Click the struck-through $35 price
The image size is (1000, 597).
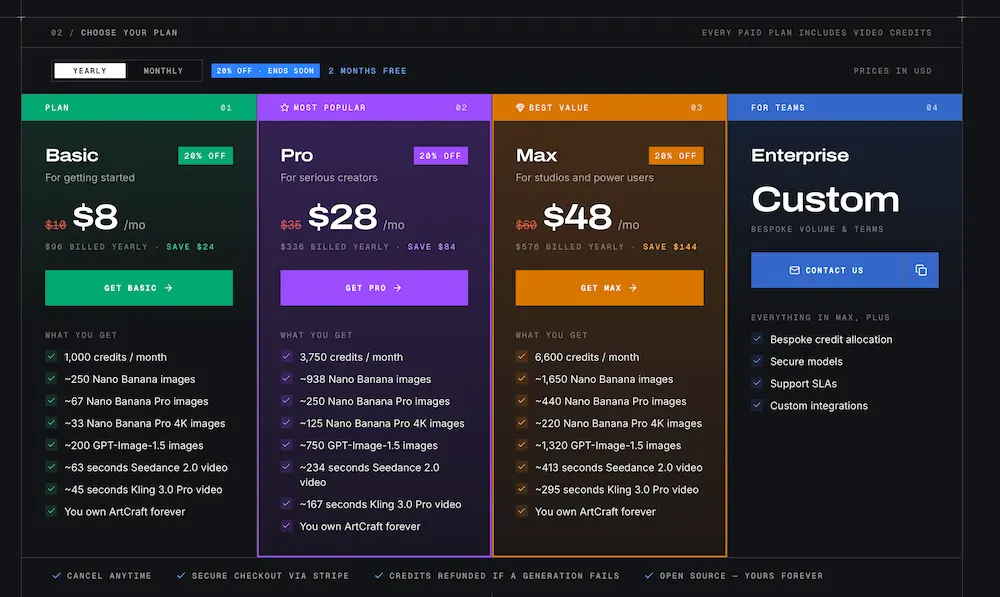291,225
